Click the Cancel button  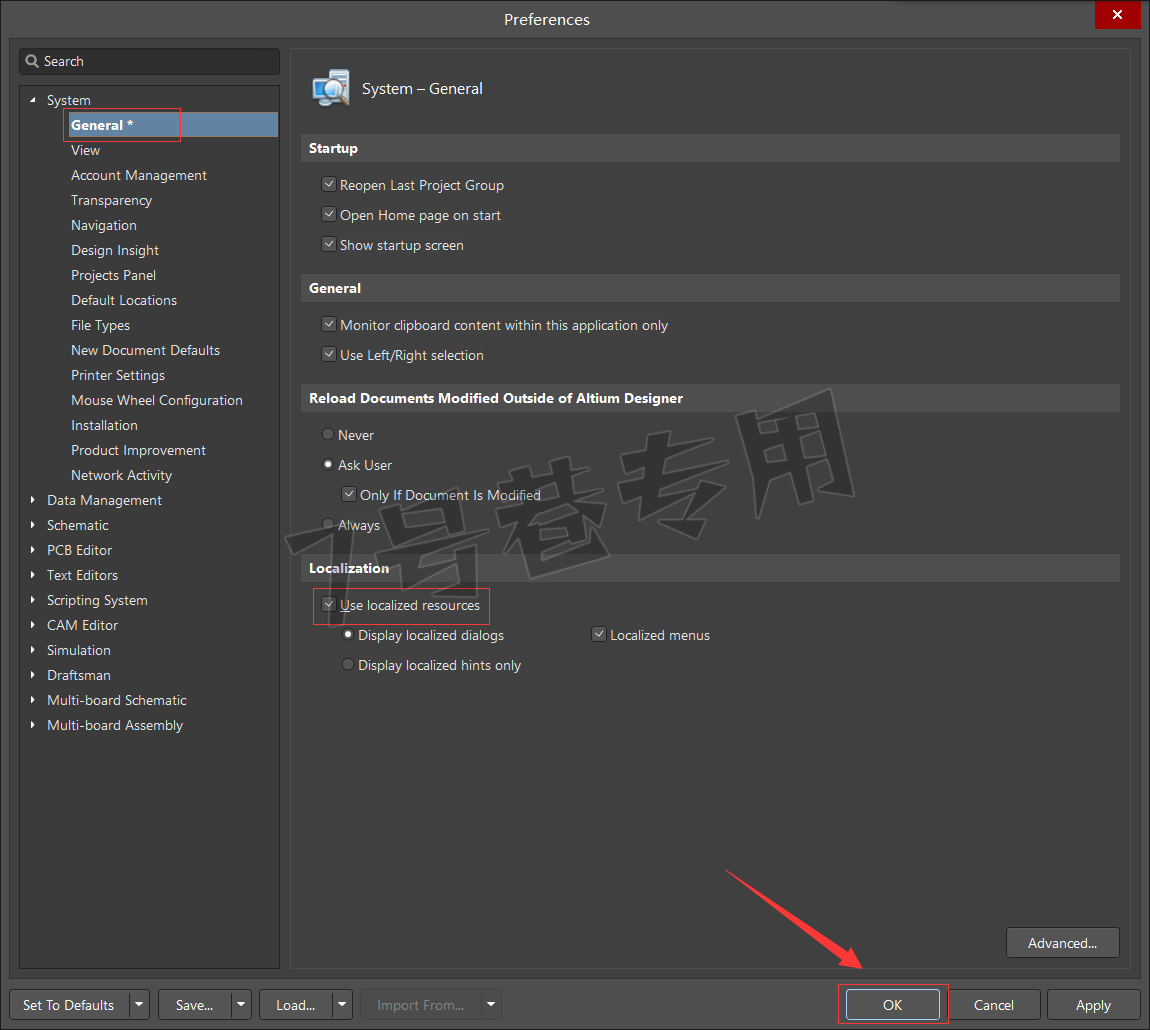994,1004
